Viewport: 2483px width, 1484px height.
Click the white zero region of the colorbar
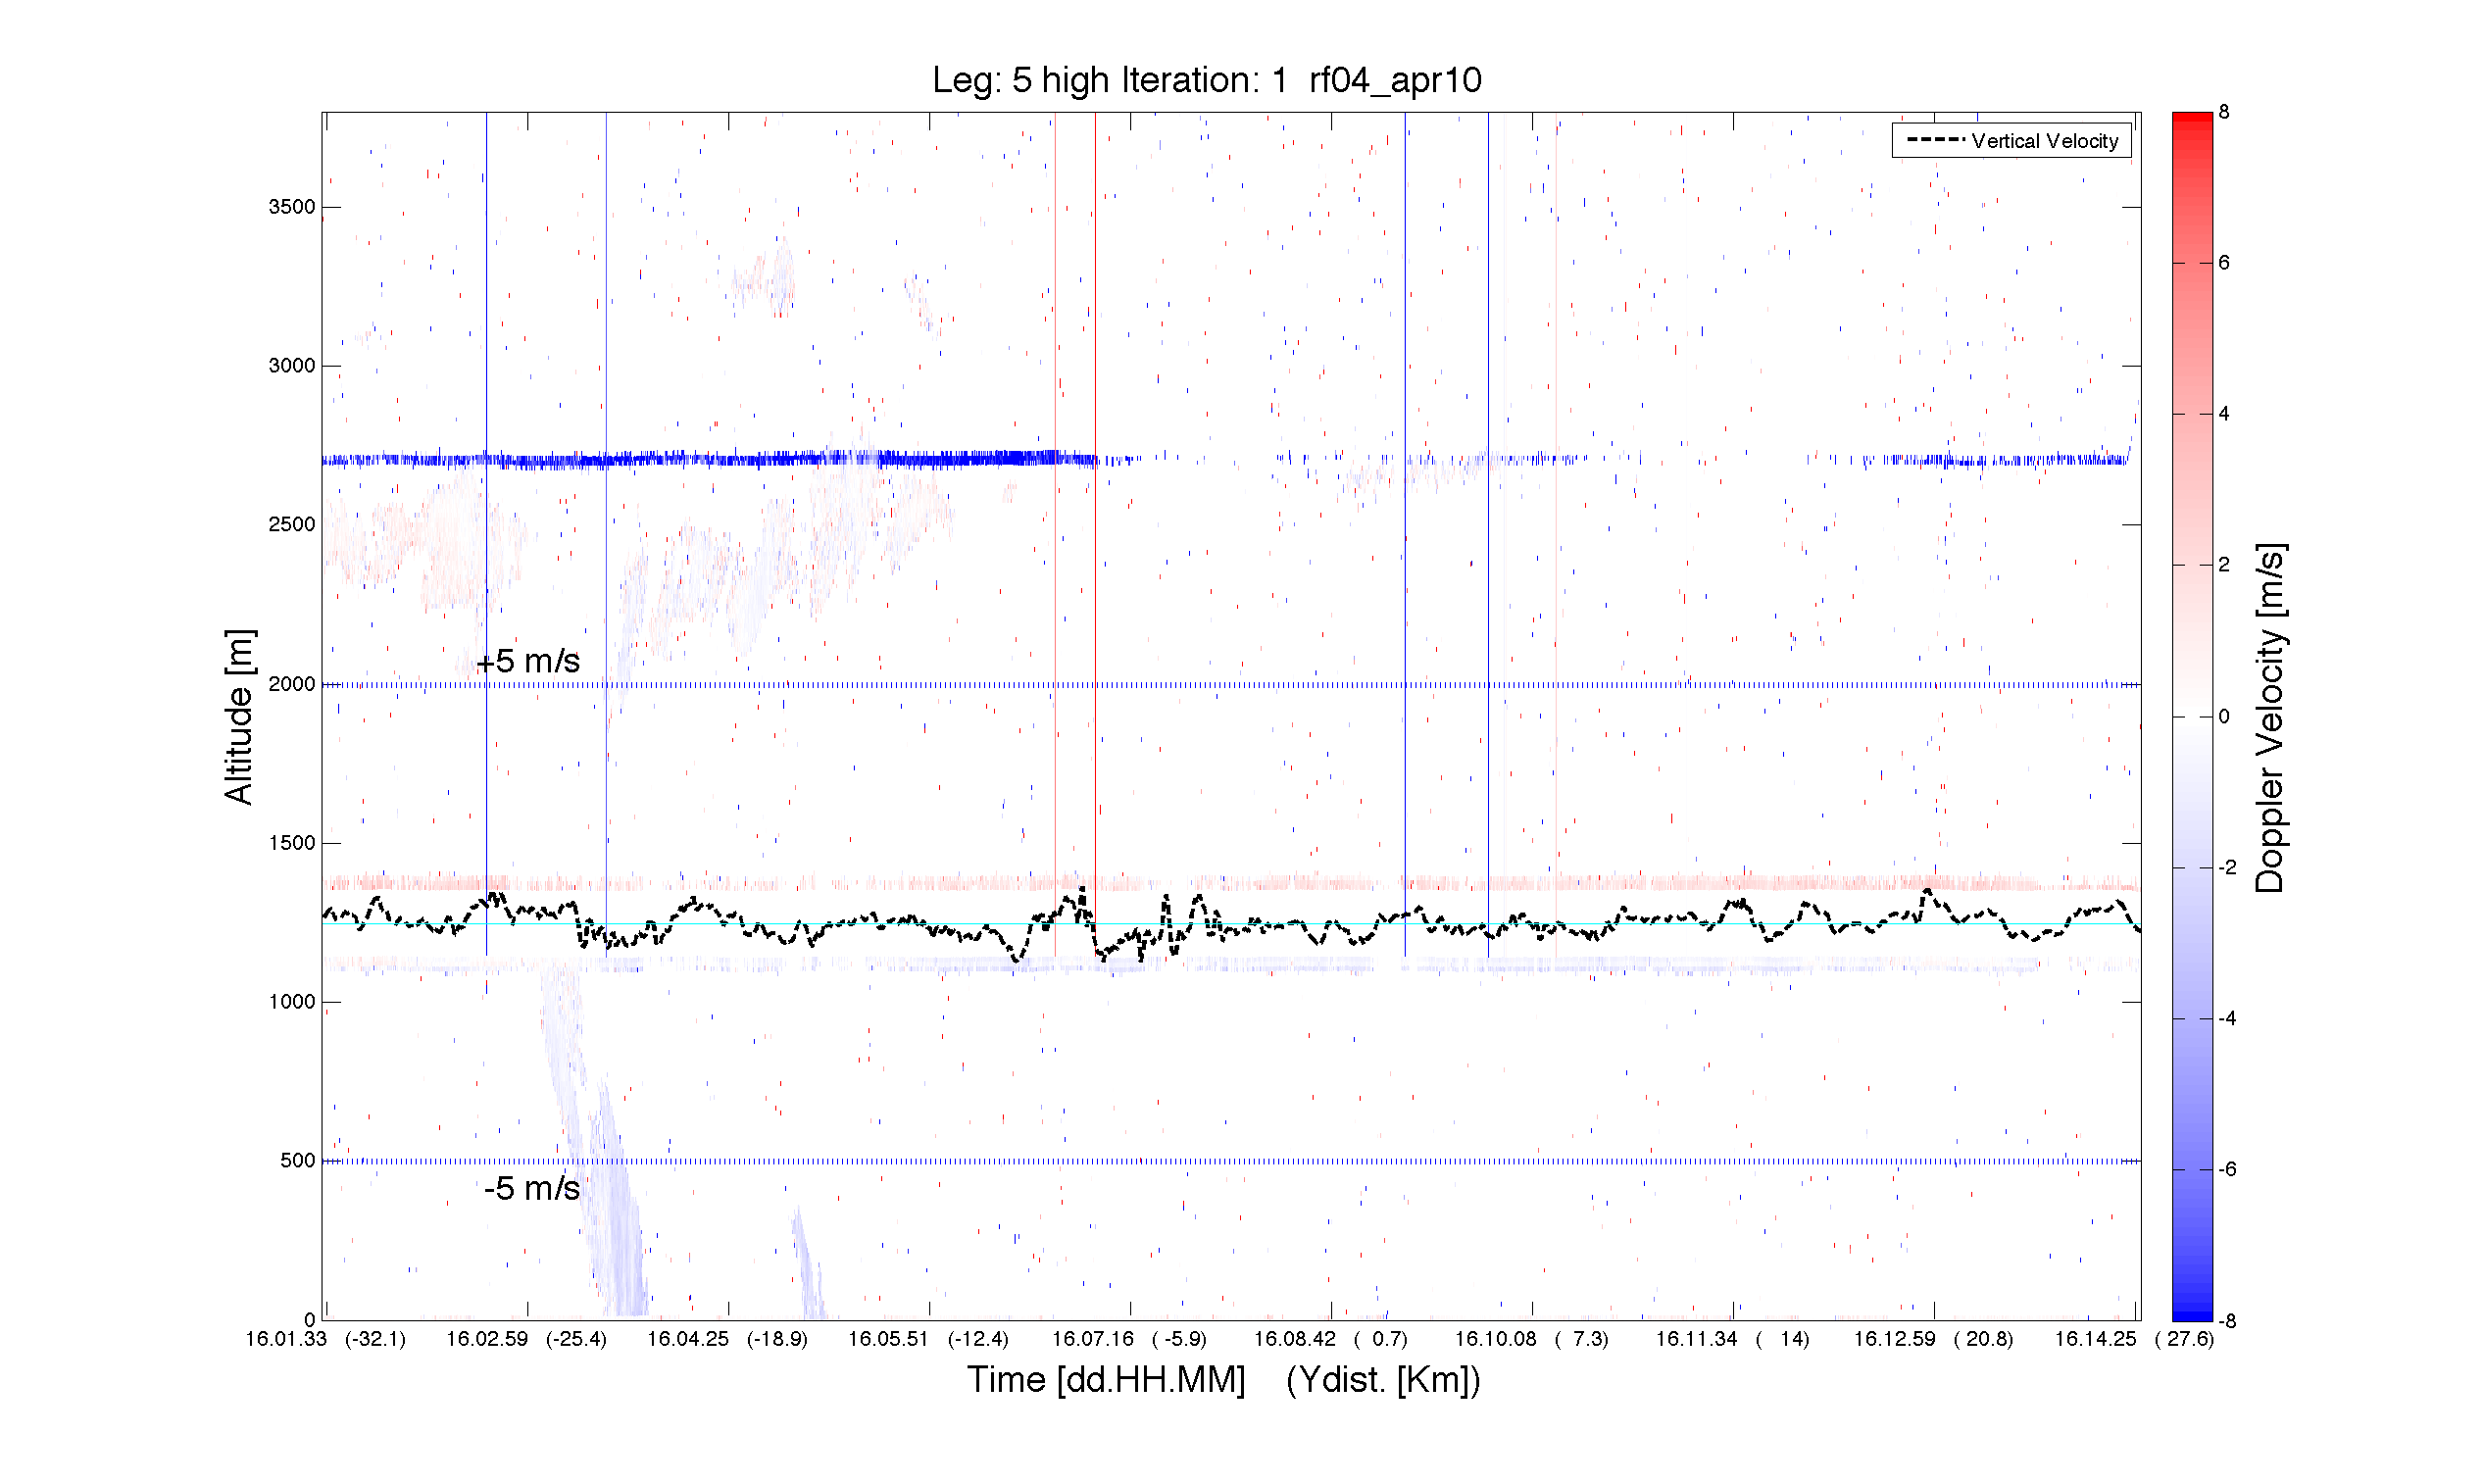(2192, 716)
